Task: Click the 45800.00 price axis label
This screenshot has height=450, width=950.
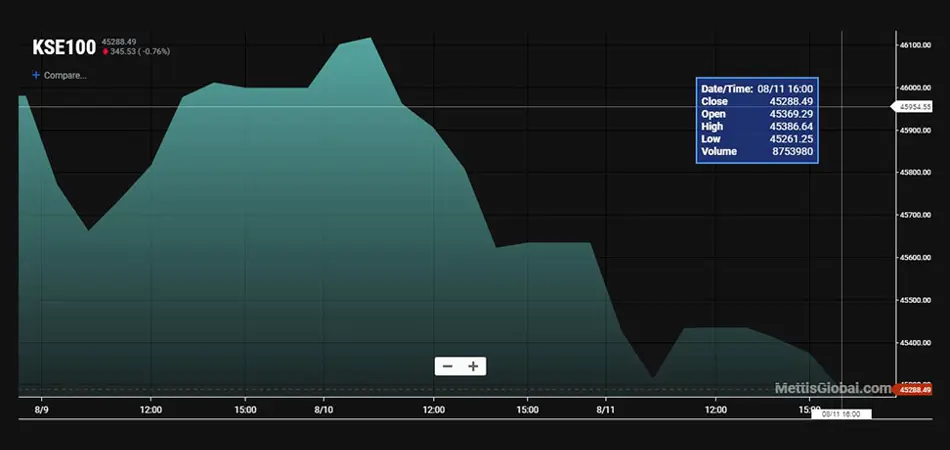Action: point(915,173)
